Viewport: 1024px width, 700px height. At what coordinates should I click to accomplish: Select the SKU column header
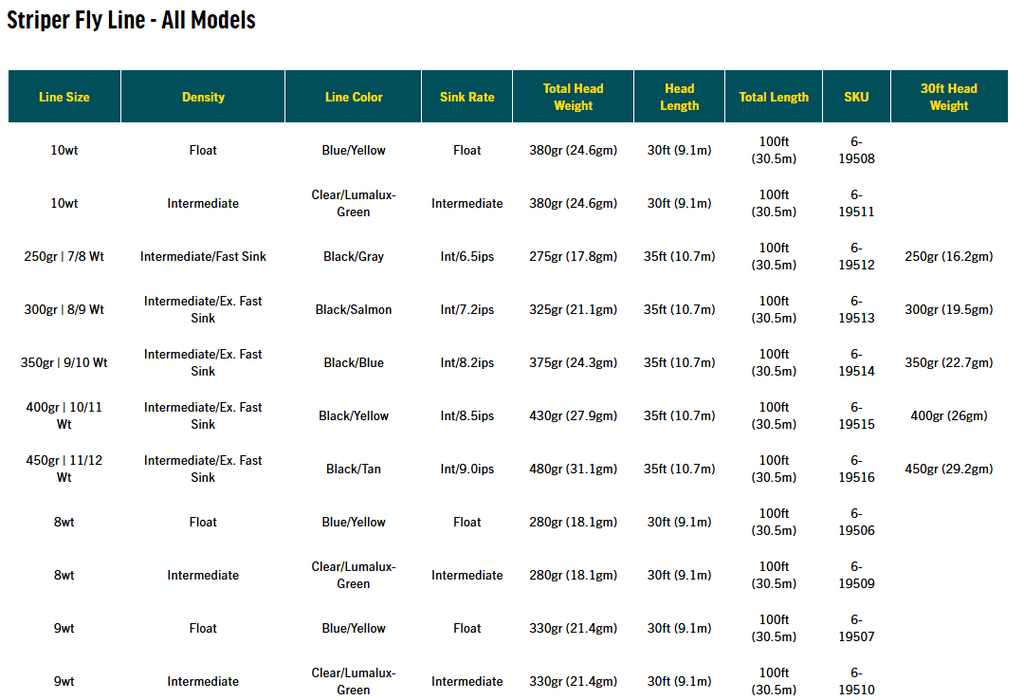click(856, 97)
